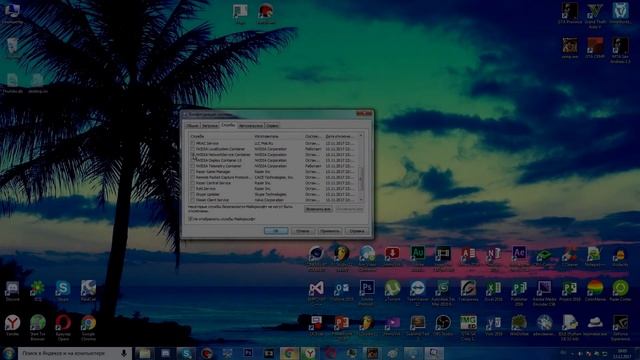
Task: Toggle NVIDIA Display Container LS checkbox
Action: 193,160
